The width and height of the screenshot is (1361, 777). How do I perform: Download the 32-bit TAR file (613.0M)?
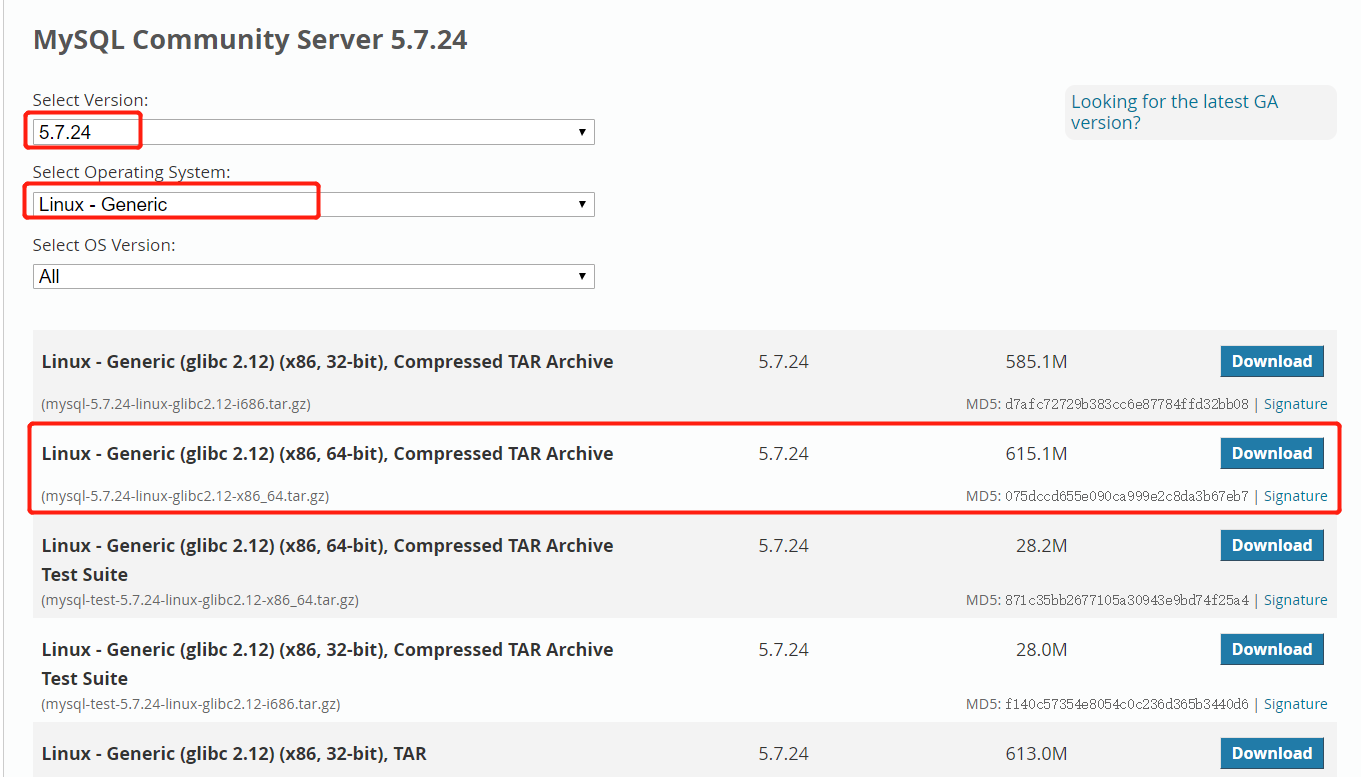pos(1272,753)
